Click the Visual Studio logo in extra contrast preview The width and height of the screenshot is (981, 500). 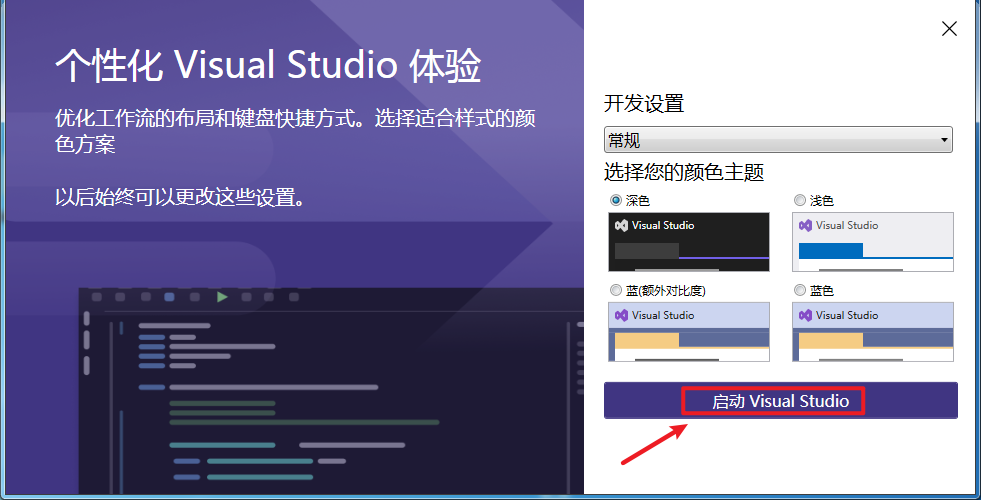pyautogui.click(x=621, y=315)
